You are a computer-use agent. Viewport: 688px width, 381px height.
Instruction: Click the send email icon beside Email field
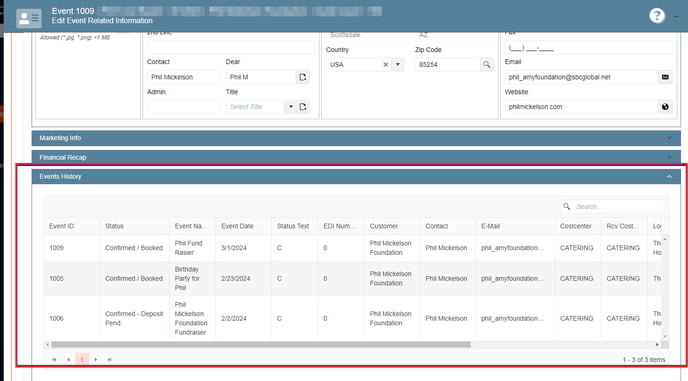[665, 77]
